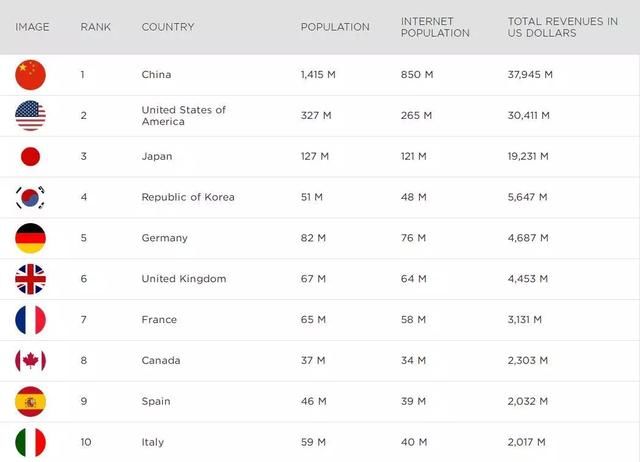Click the Republic of Korea country name

tap(188, 197)
